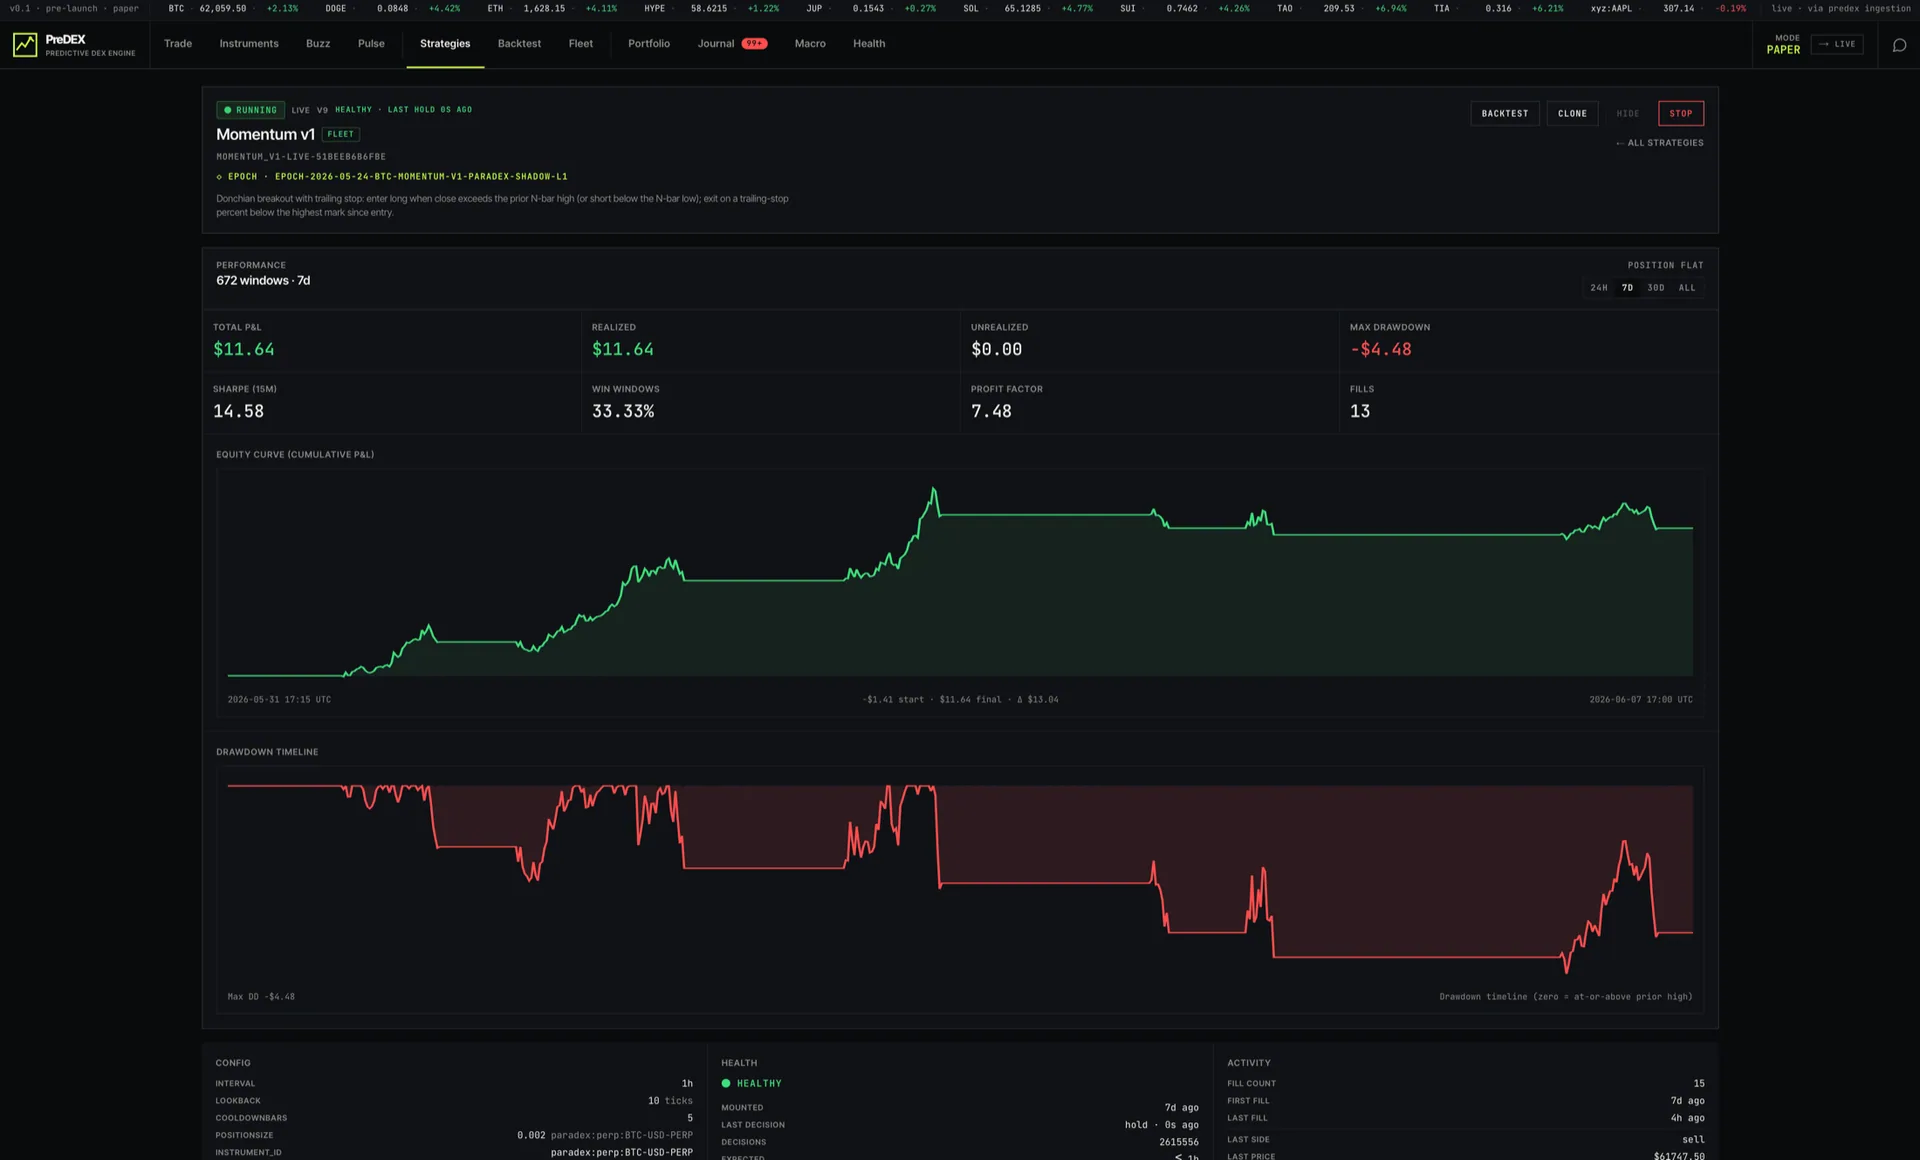Switch to the Macro tab
Image resolution: width=1920 pixels, height=1160 pixels.
(x=810, y=44)
